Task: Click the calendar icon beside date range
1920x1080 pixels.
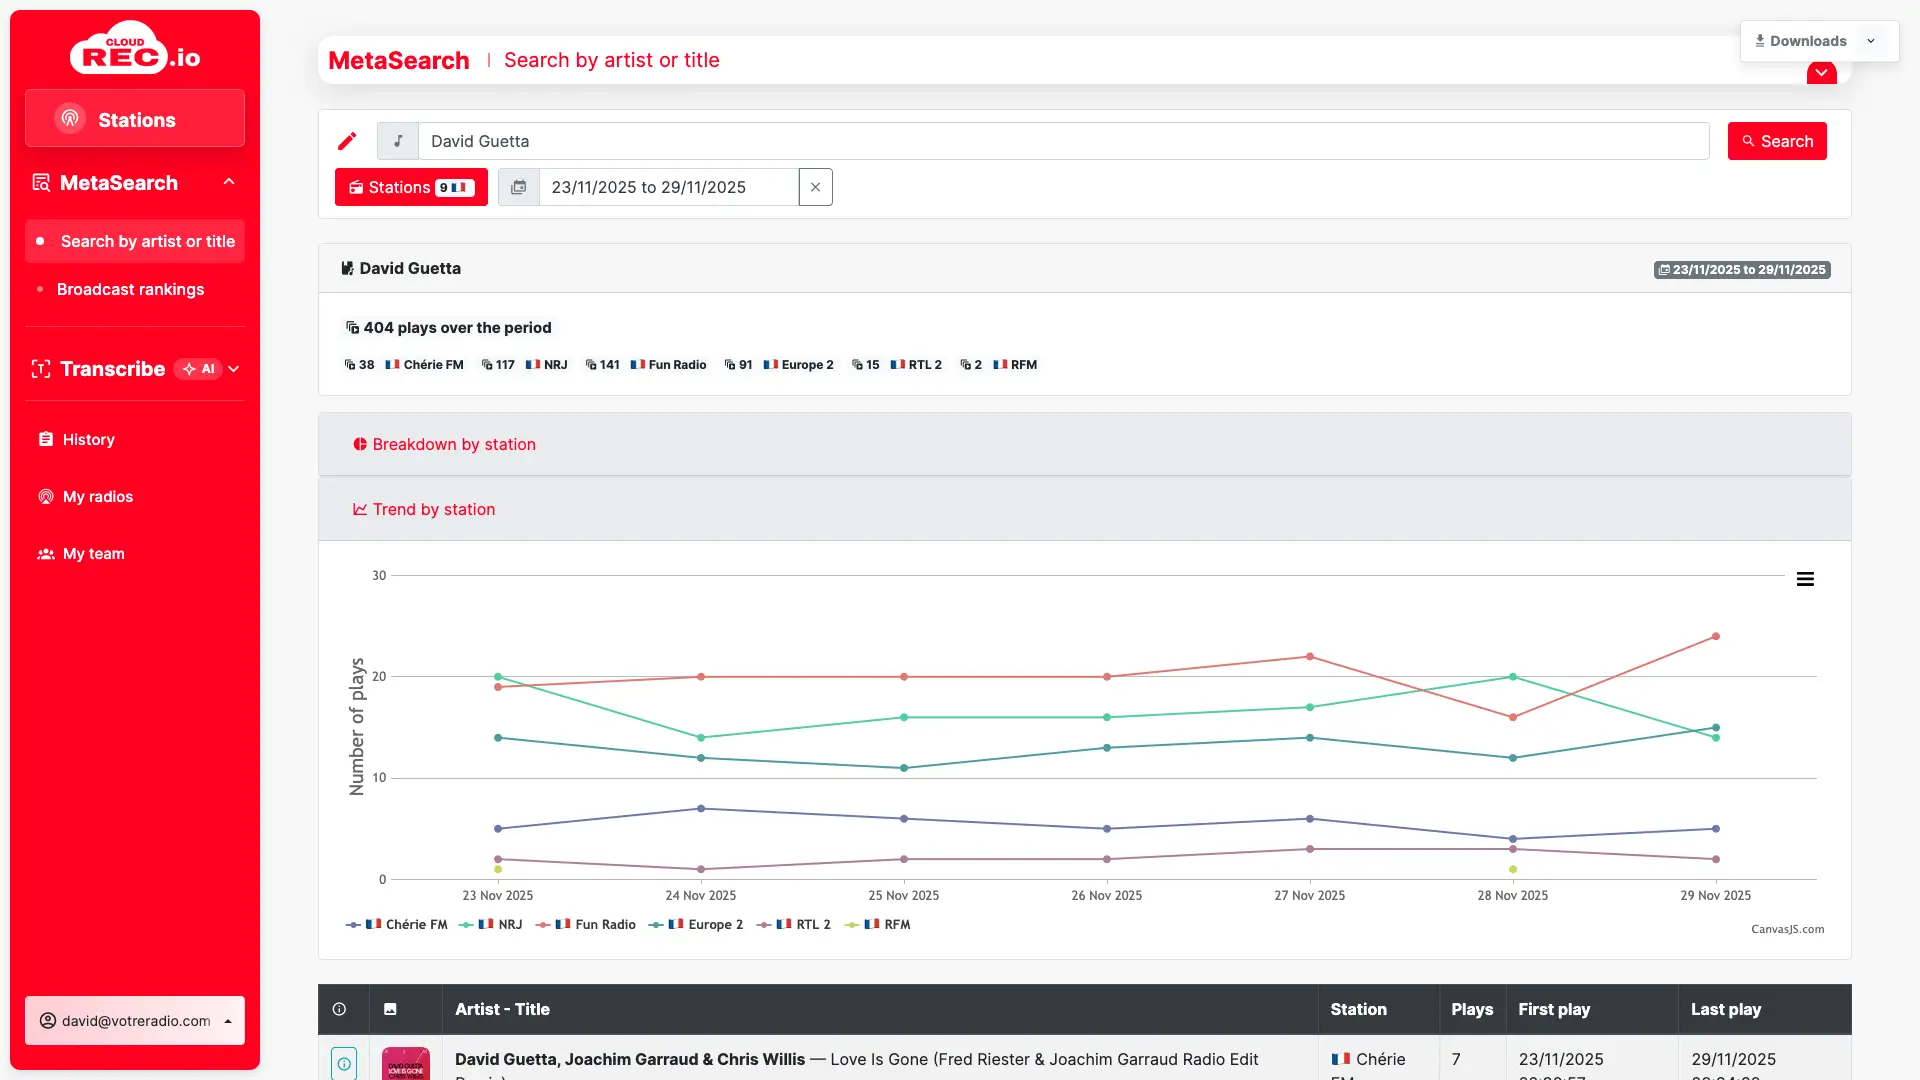Action: tap(519, 187)
